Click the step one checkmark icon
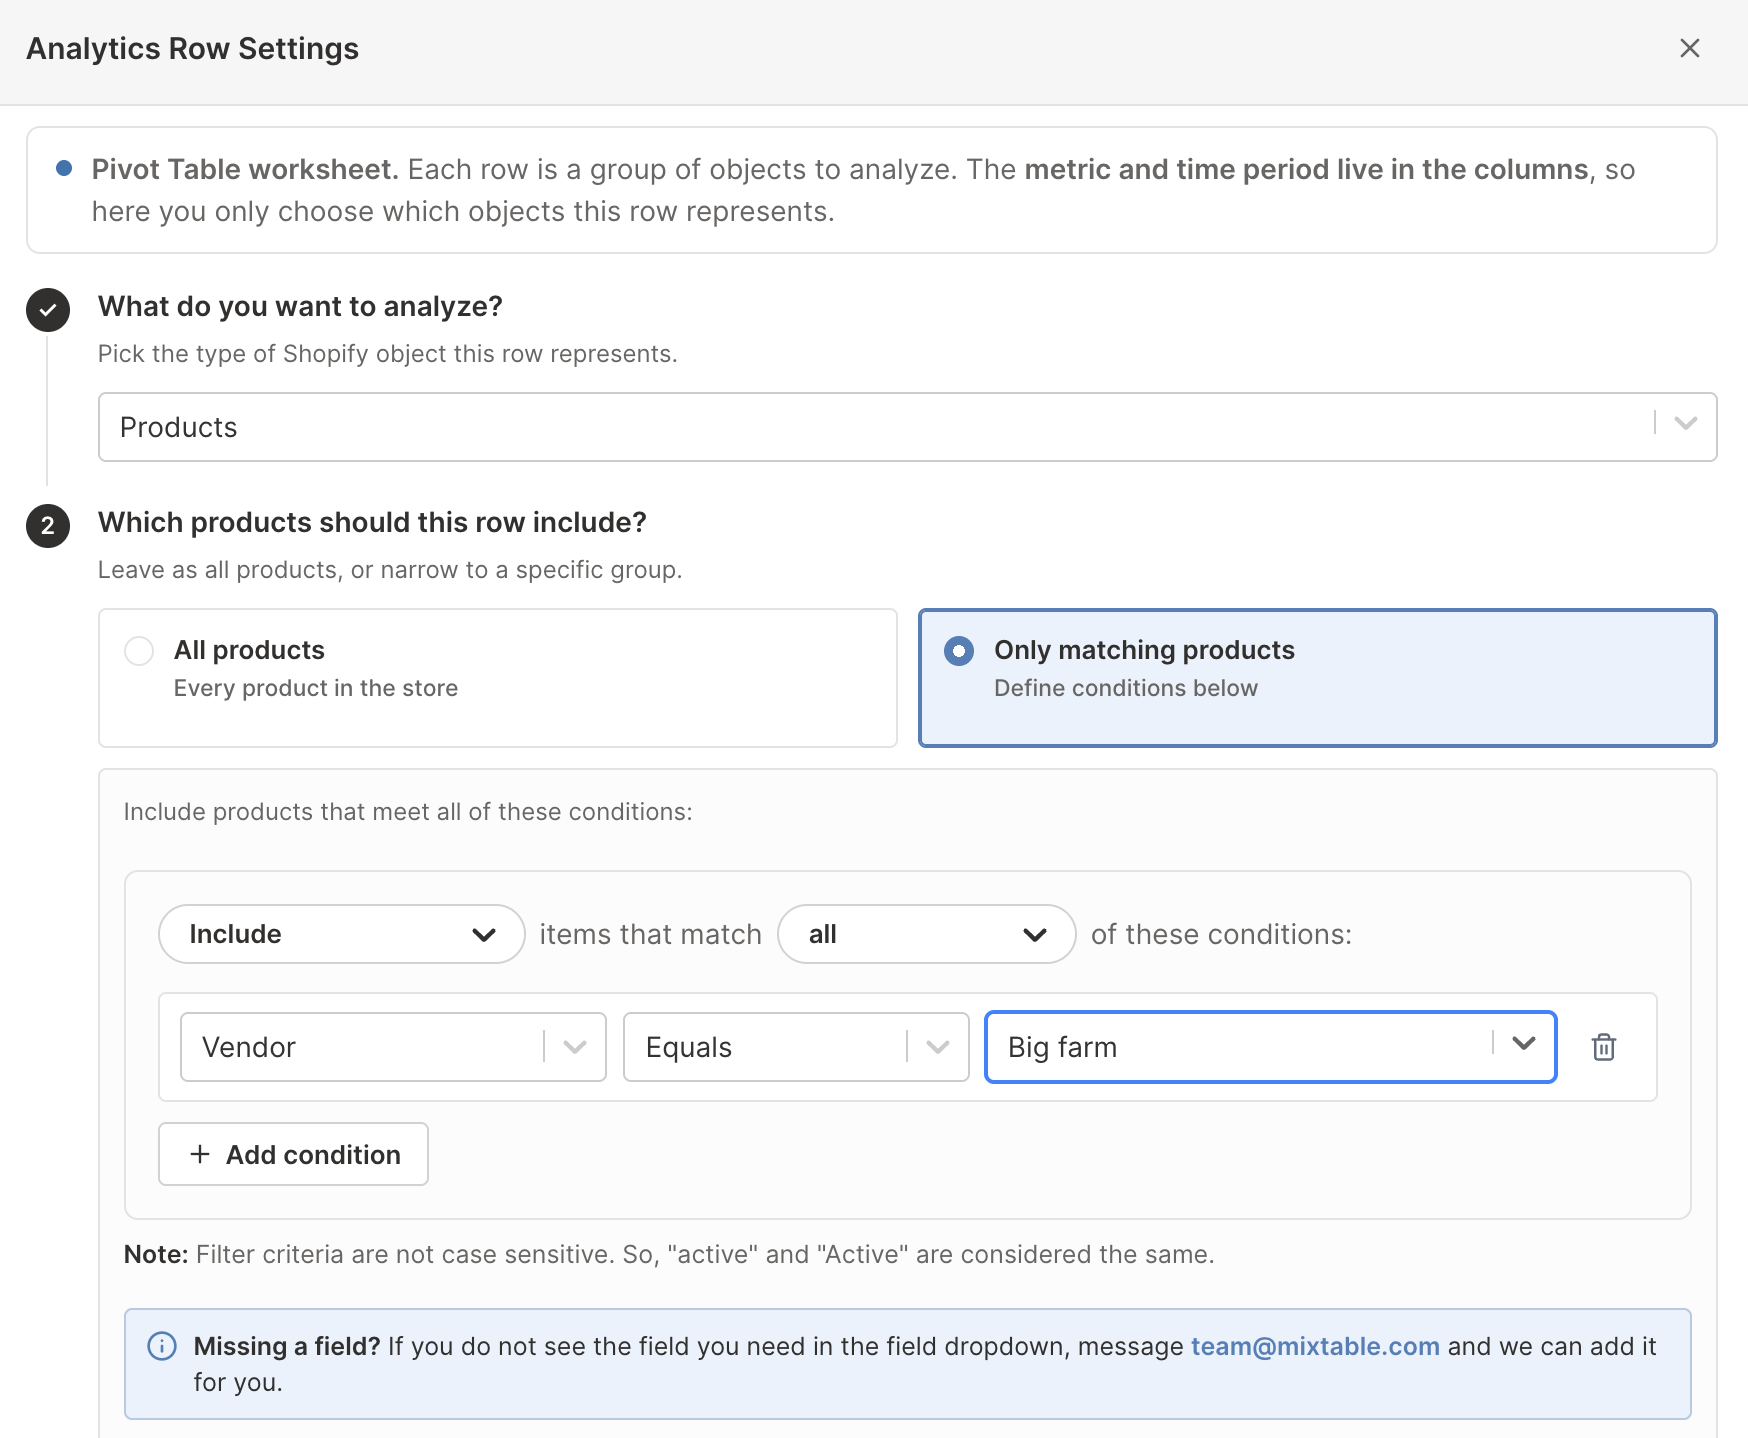Screen dimensions: 1748x1438 pos(48,310)
